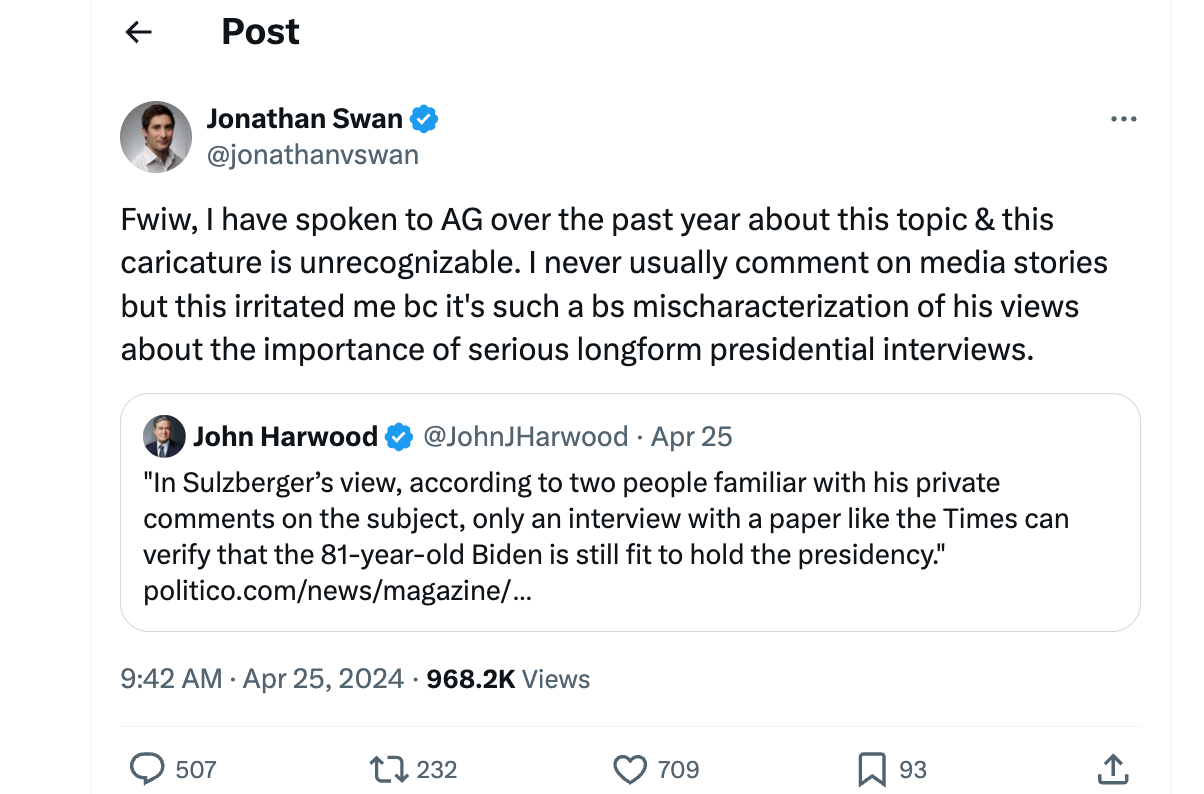Screen dimensions: 1204x794
Task: Open the politico.com/news/magazine link
Action: pyautogui.click(x=338, y=591)
